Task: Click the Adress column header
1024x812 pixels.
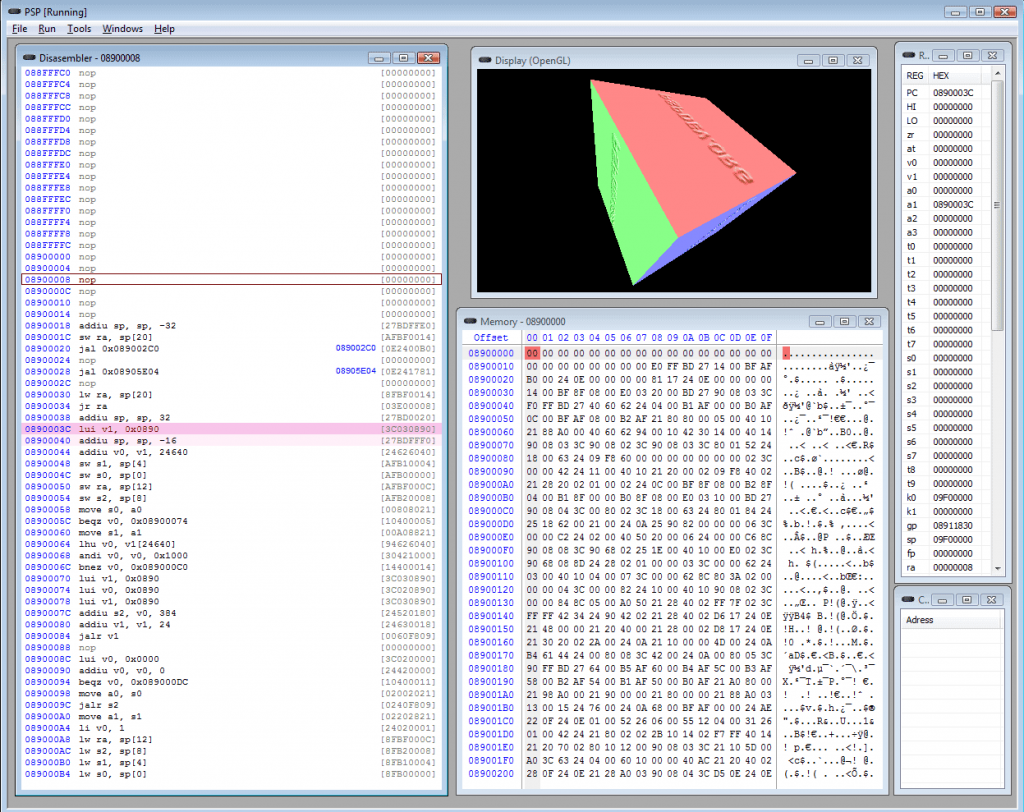Action: tap(918, 620)
